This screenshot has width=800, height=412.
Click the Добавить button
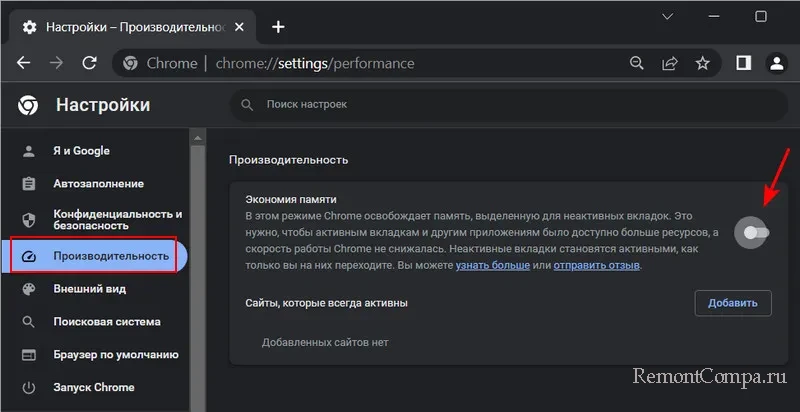pyautogui.click(x=732, y=302)
